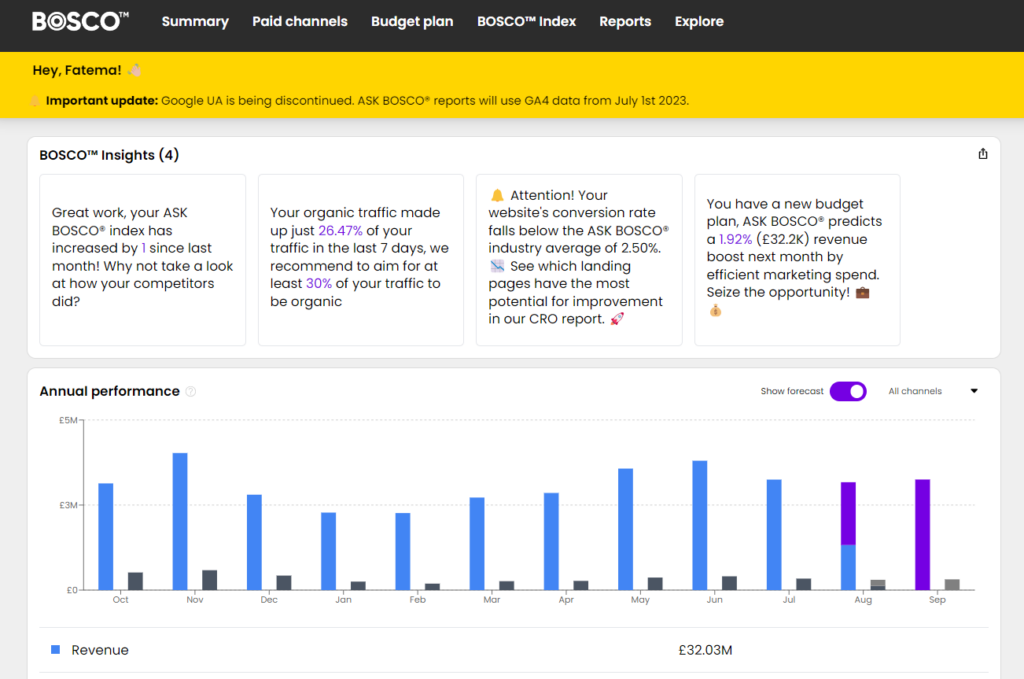Click the November blue revenue bar
Screen dimensions: 1024x679
coord(180,520)
